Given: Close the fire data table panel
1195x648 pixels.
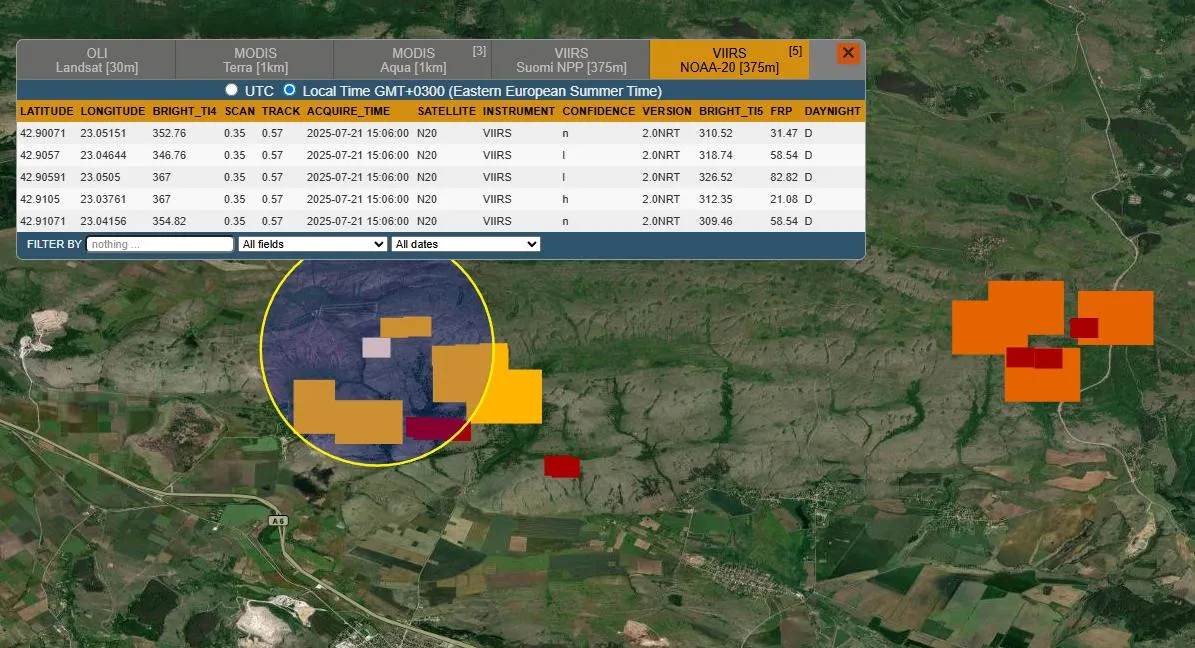Looking at the screenshot, I should (848, 53).
